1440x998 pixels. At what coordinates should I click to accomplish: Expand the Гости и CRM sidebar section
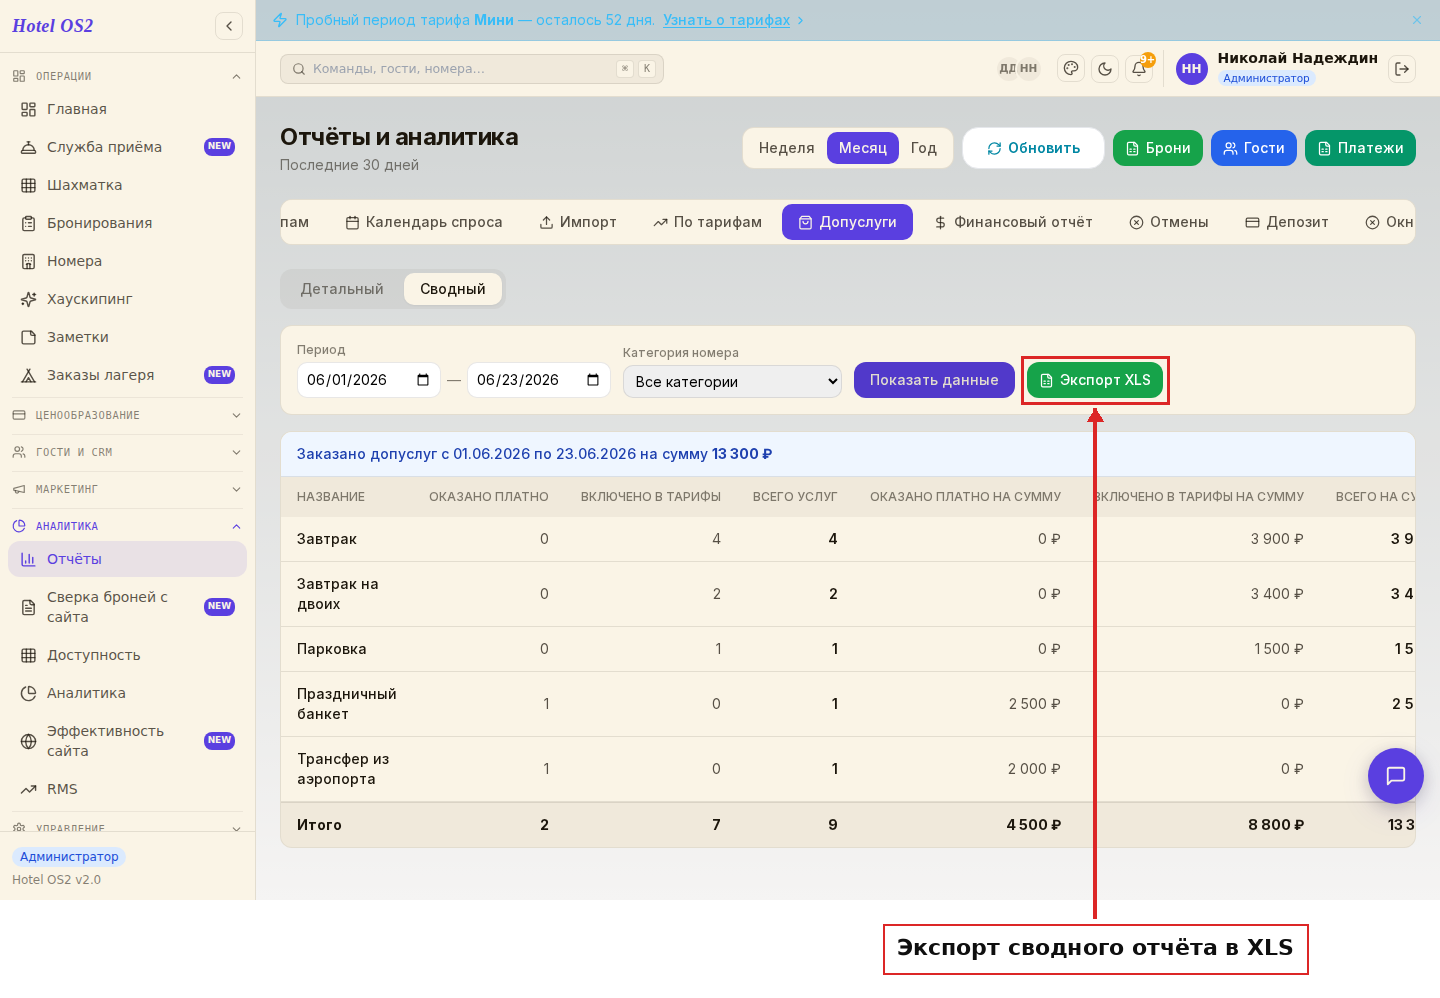127,452
